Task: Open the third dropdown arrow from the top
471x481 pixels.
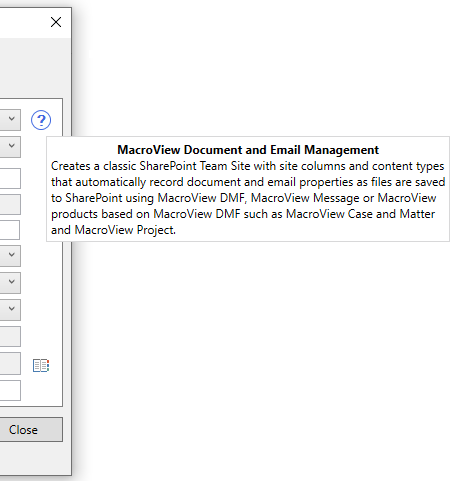Action: point(10,256)
